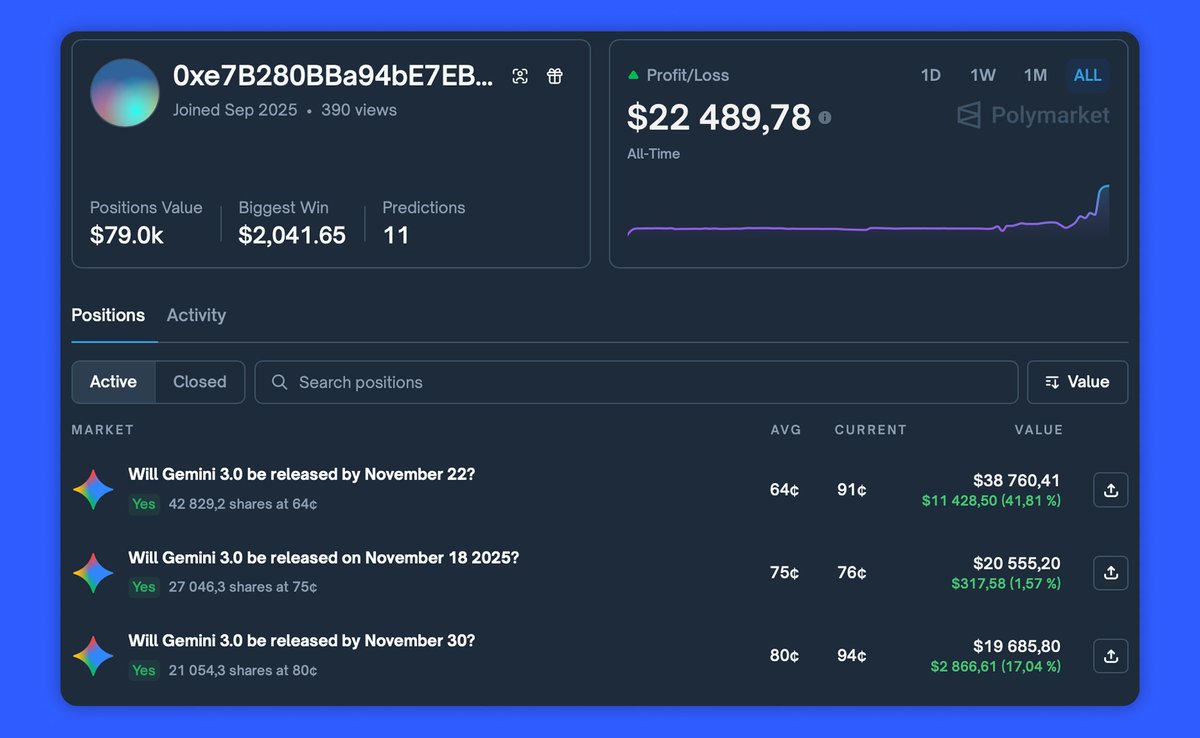Image resolution: width=1200 pixels, height=738 pixels.
Task: Click the $22 489,78 profit amount
Action: point(719,117)
